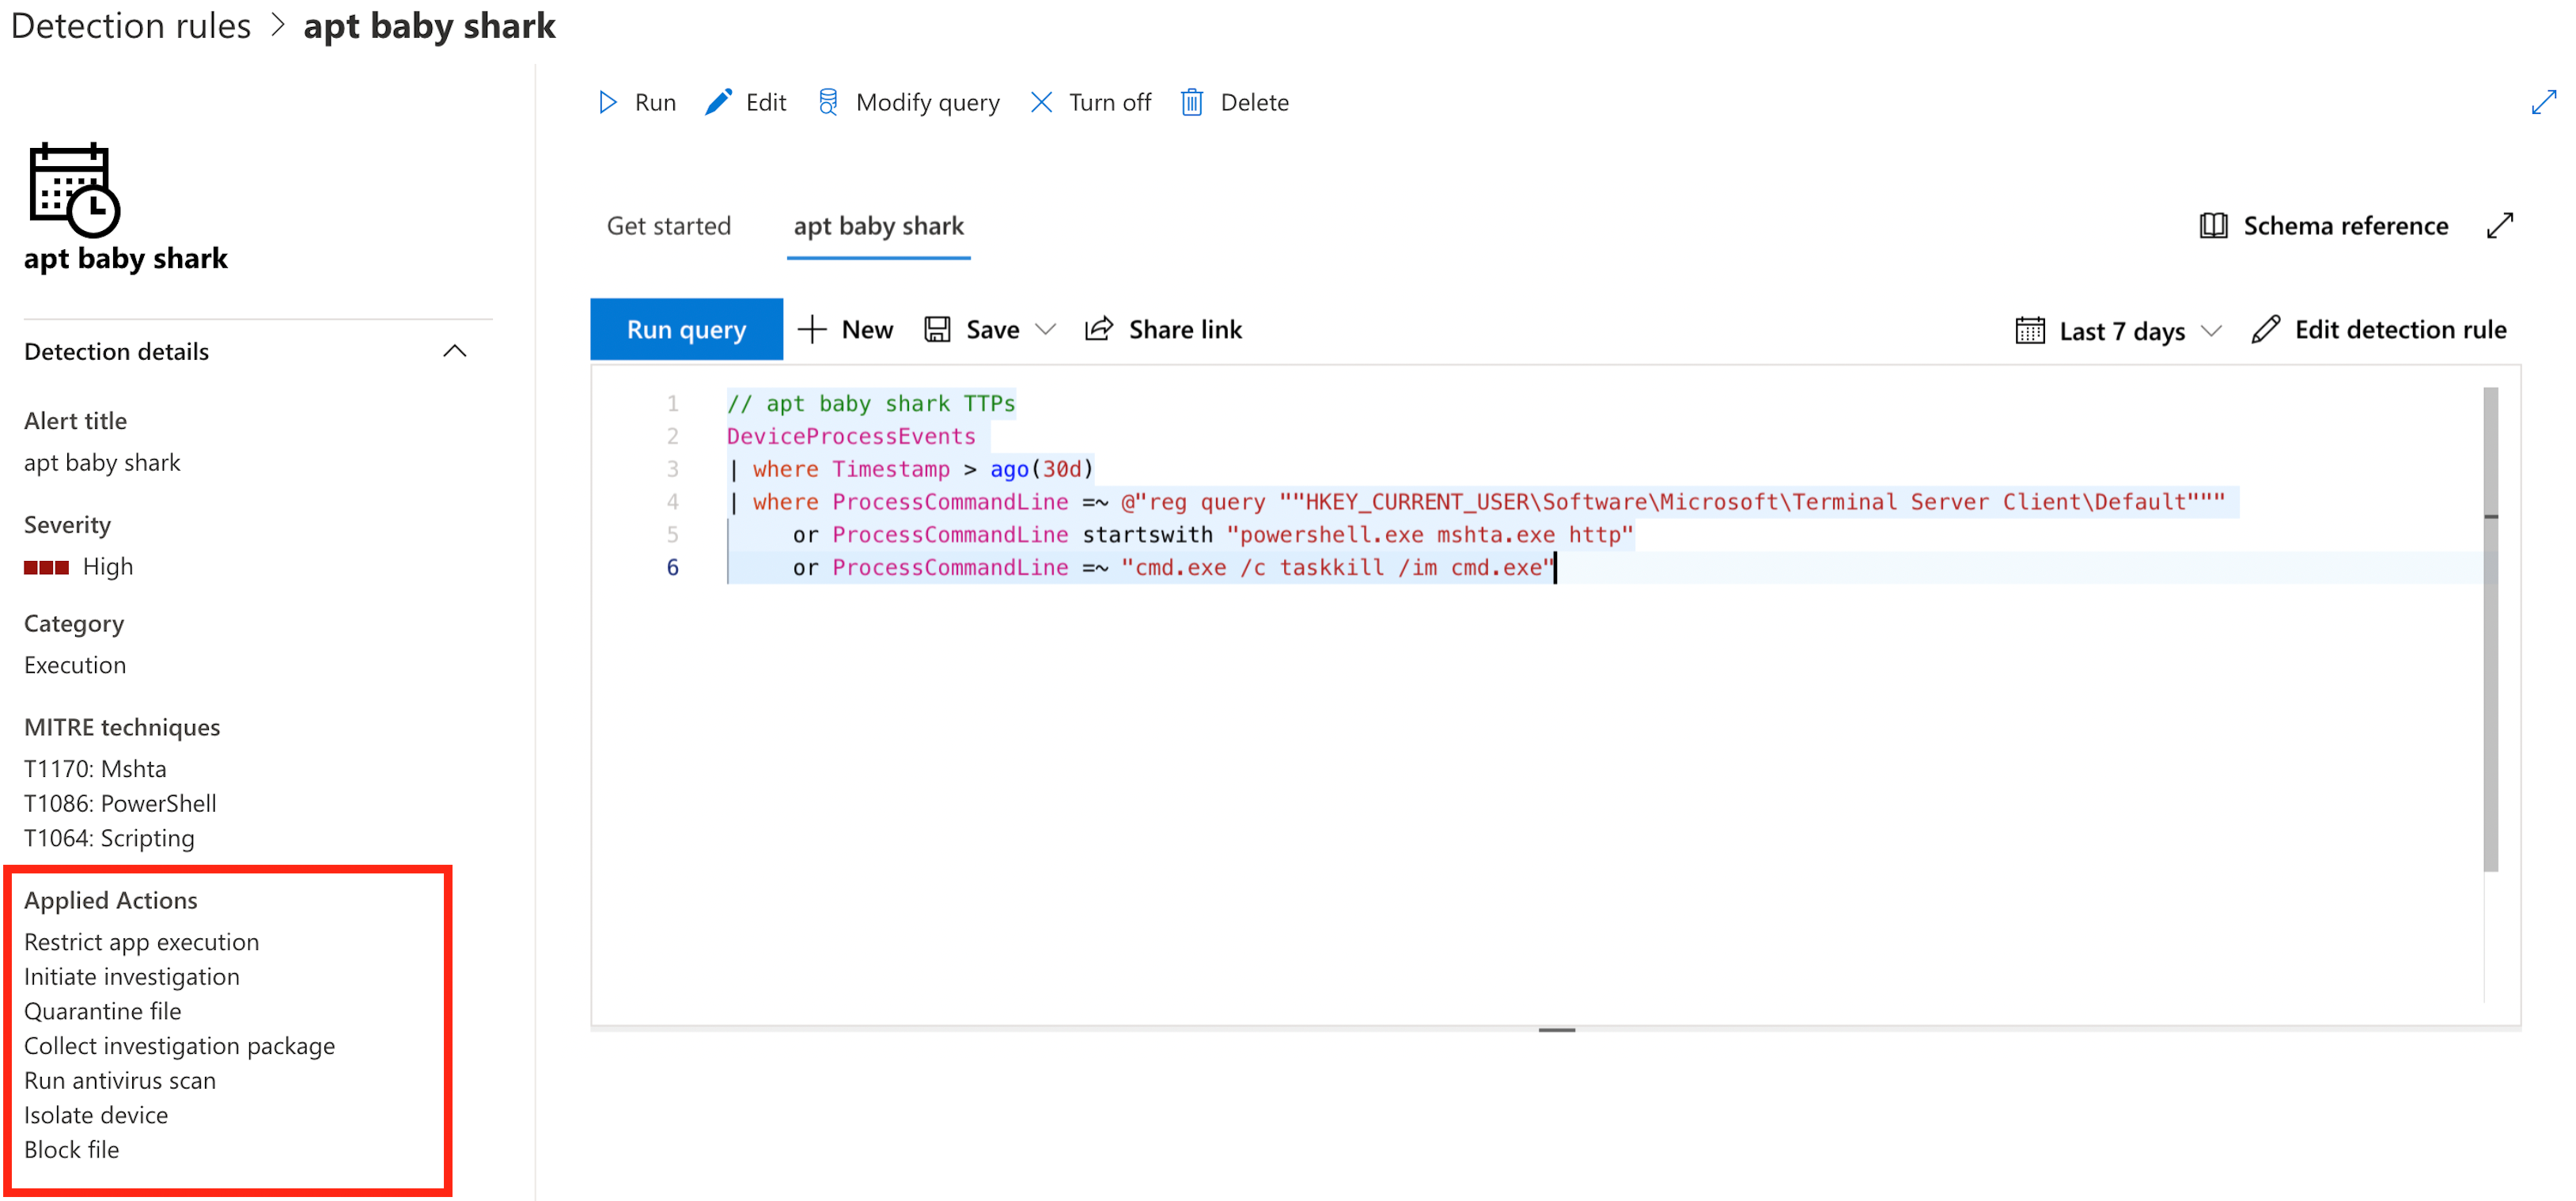Viewport: 2576px width, 1201px height.
Task: Navigate to Detection rules breadcrumb
Action: tap(131, 26)
